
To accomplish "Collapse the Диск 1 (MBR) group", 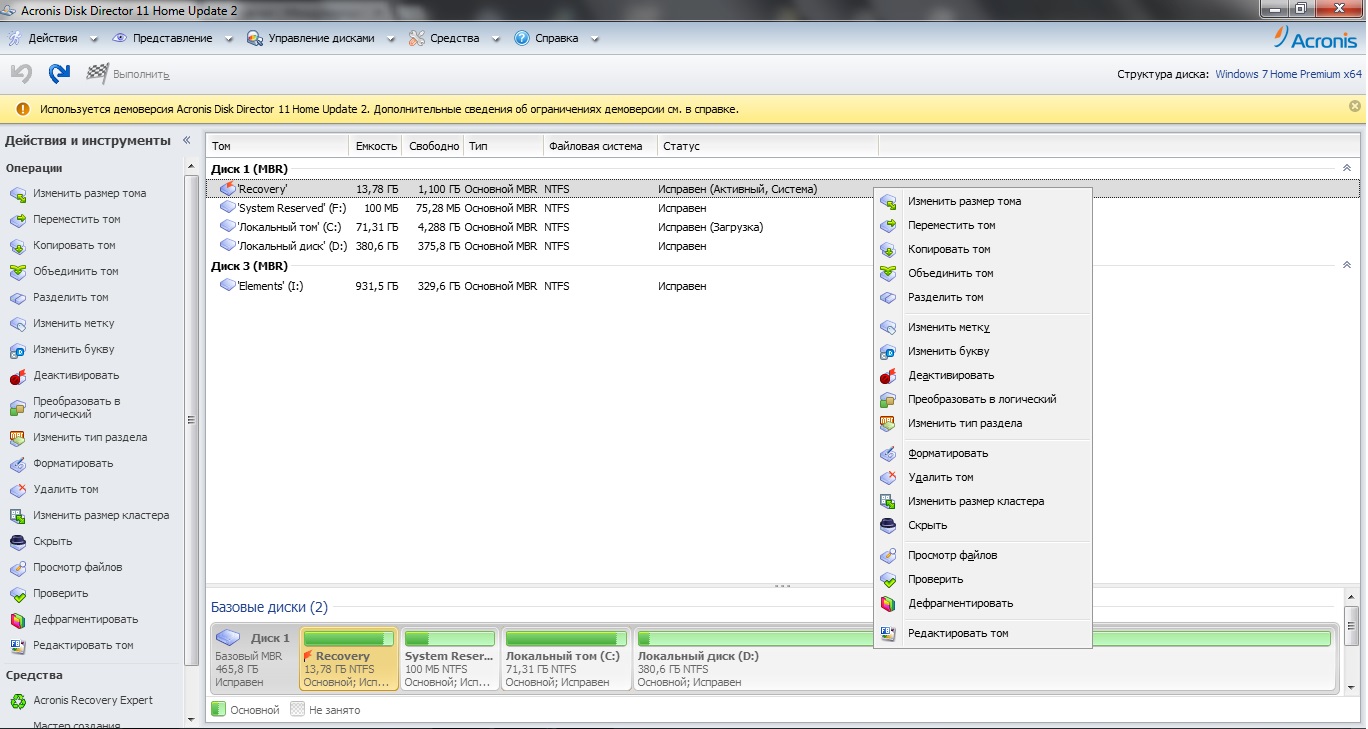I will pyautogui.click(x=1346, y=168).
